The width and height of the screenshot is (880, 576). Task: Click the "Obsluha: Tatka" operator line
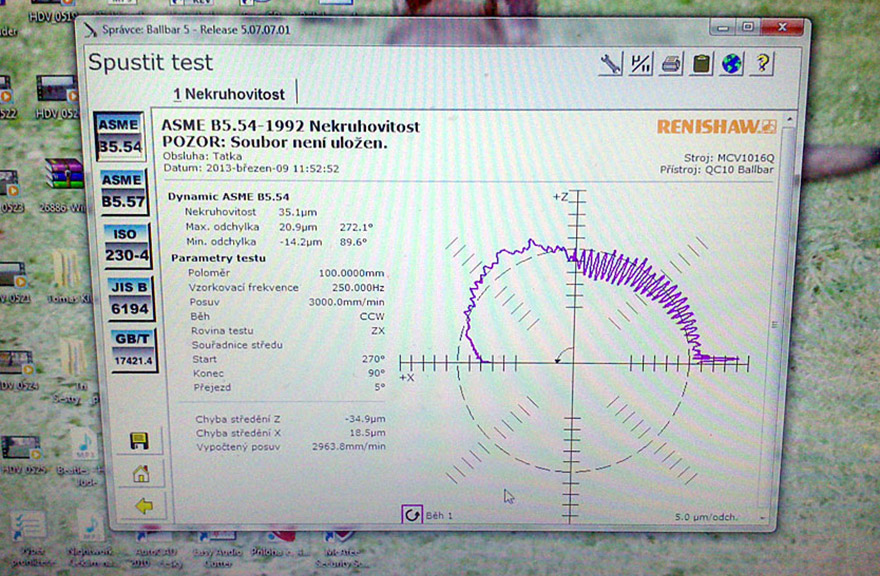point(203,156)
